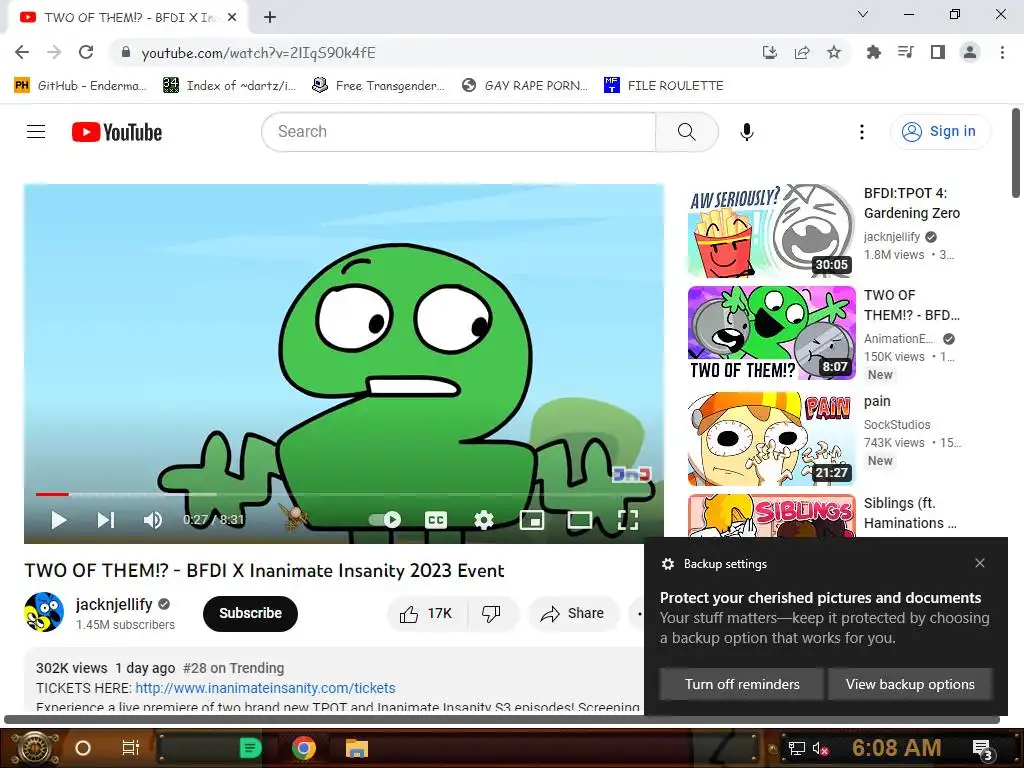
Task: Click the URL address bar
Action: pos(431,53)
